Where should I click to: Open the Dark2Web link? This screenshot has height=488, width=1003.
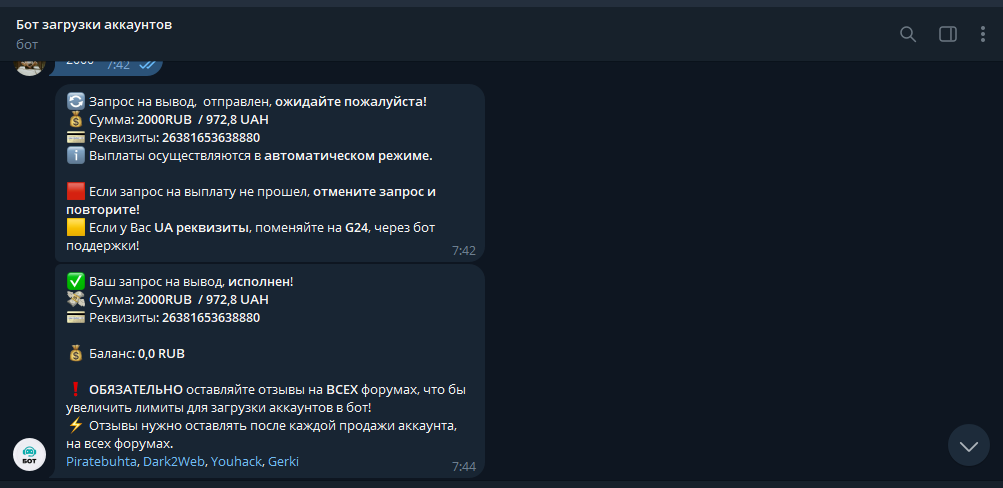click(x=173, y=462)
